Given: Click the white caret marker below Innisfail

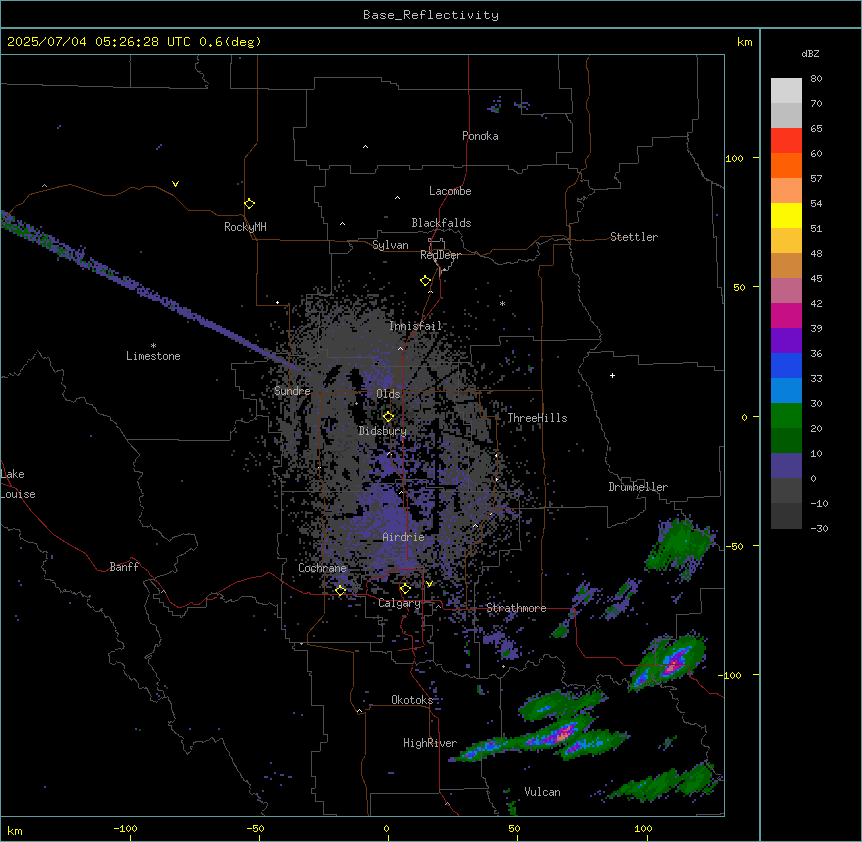Looking at the screenshot, I should pyautogui.click(x=400, y=348).
